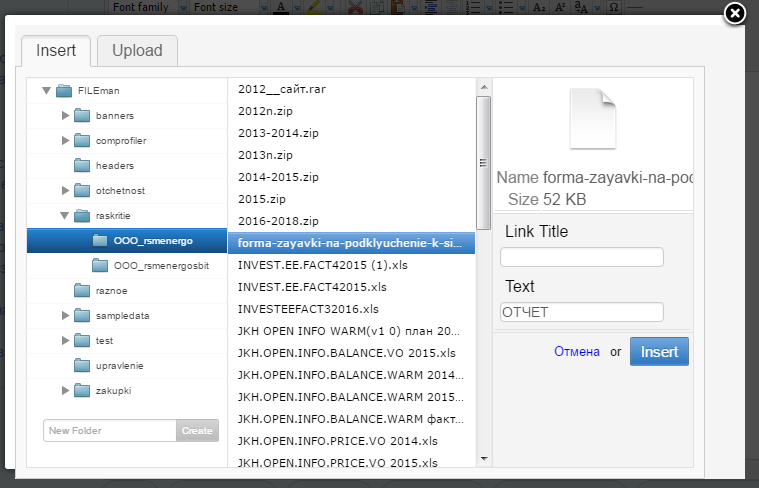Click the upravlenie folder icon

(x=82, y=366)
